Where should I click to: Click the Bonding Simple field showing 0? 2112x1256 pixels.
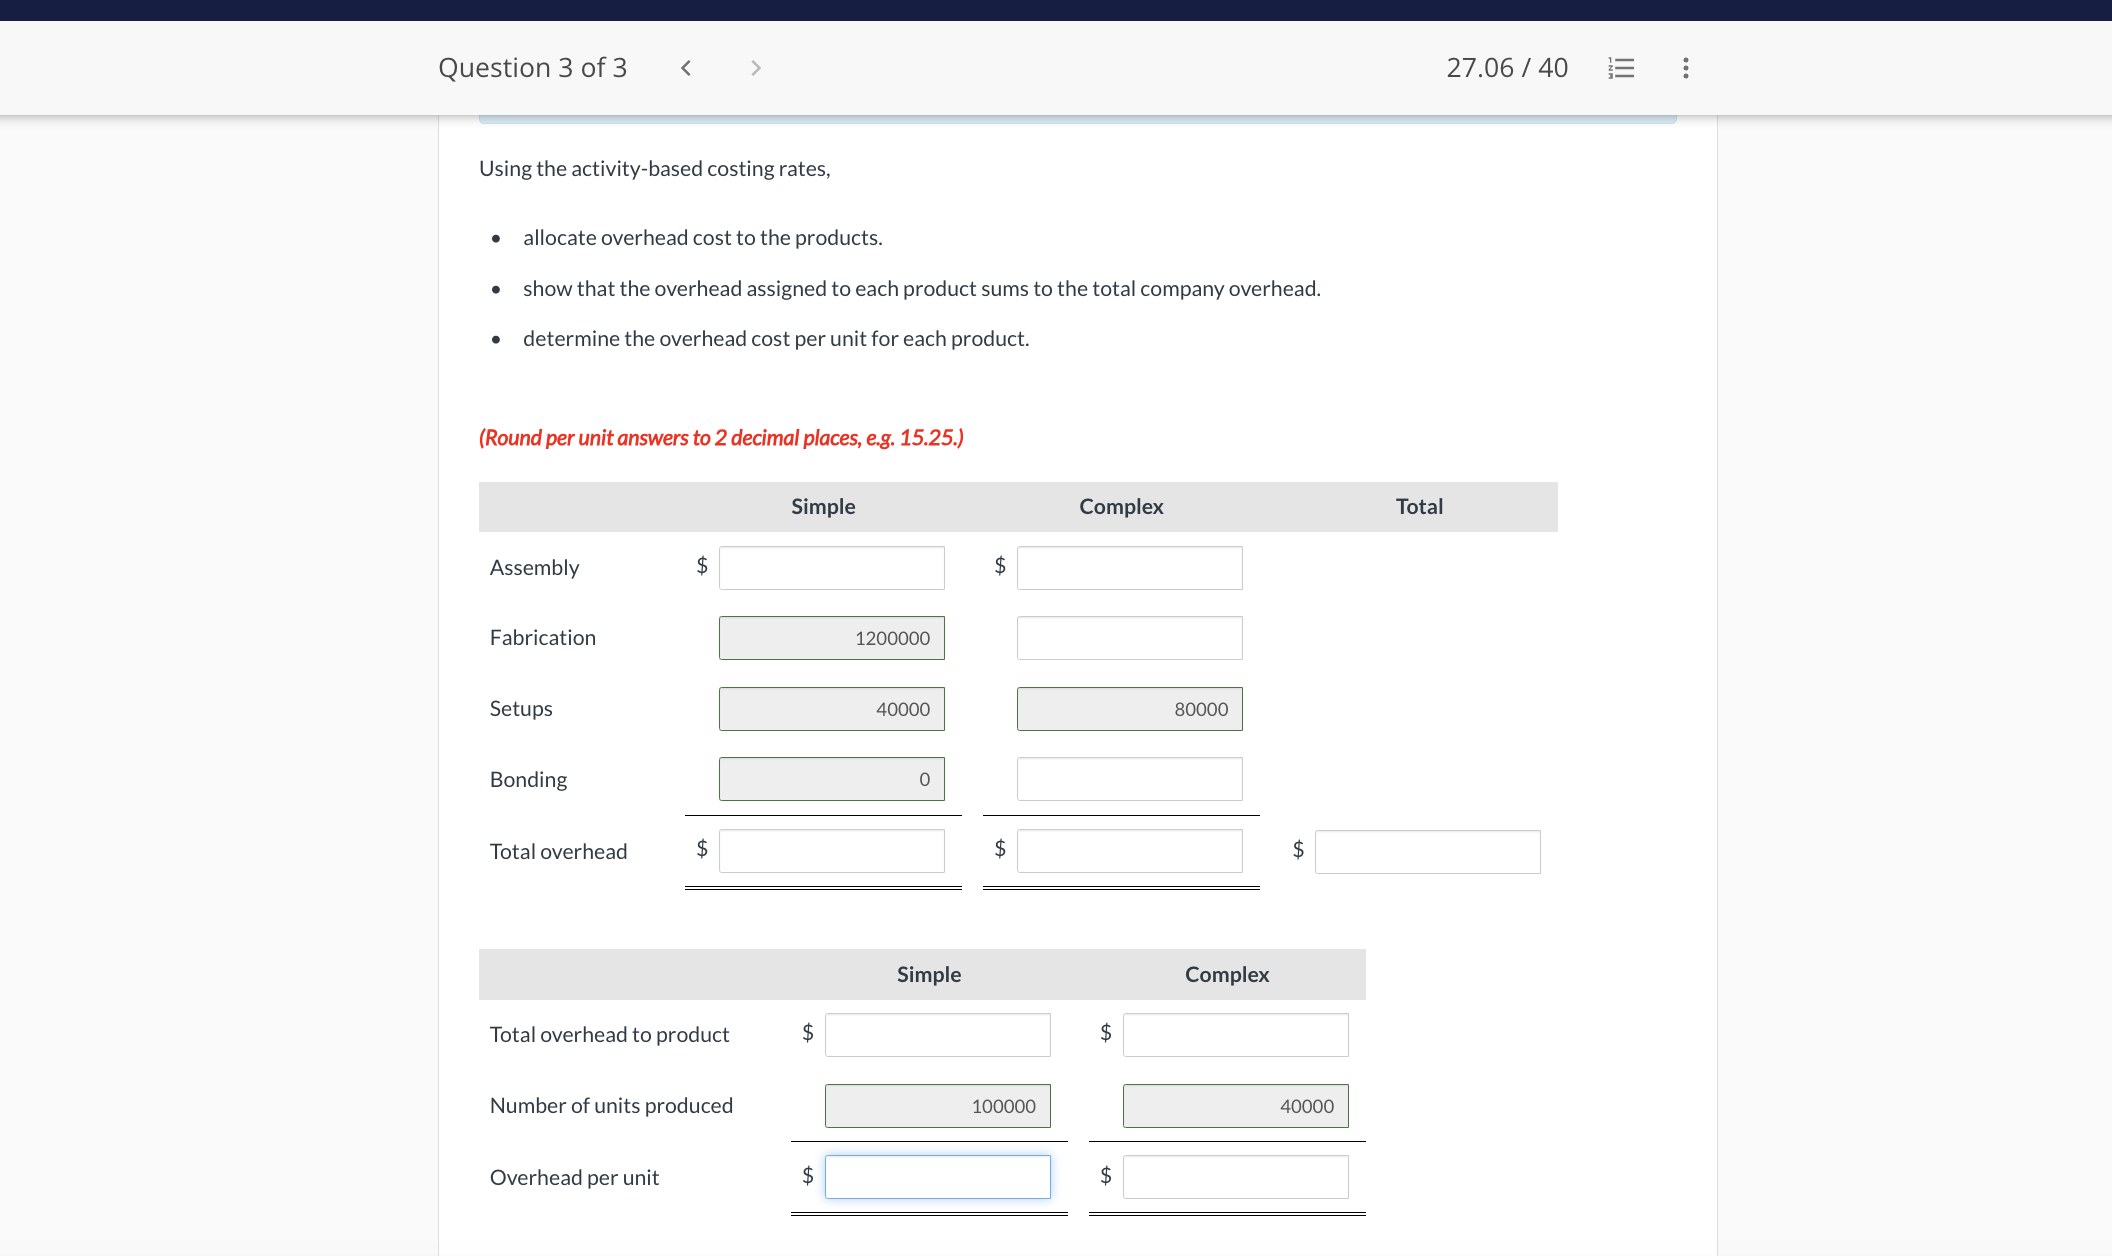coord(831,779)
